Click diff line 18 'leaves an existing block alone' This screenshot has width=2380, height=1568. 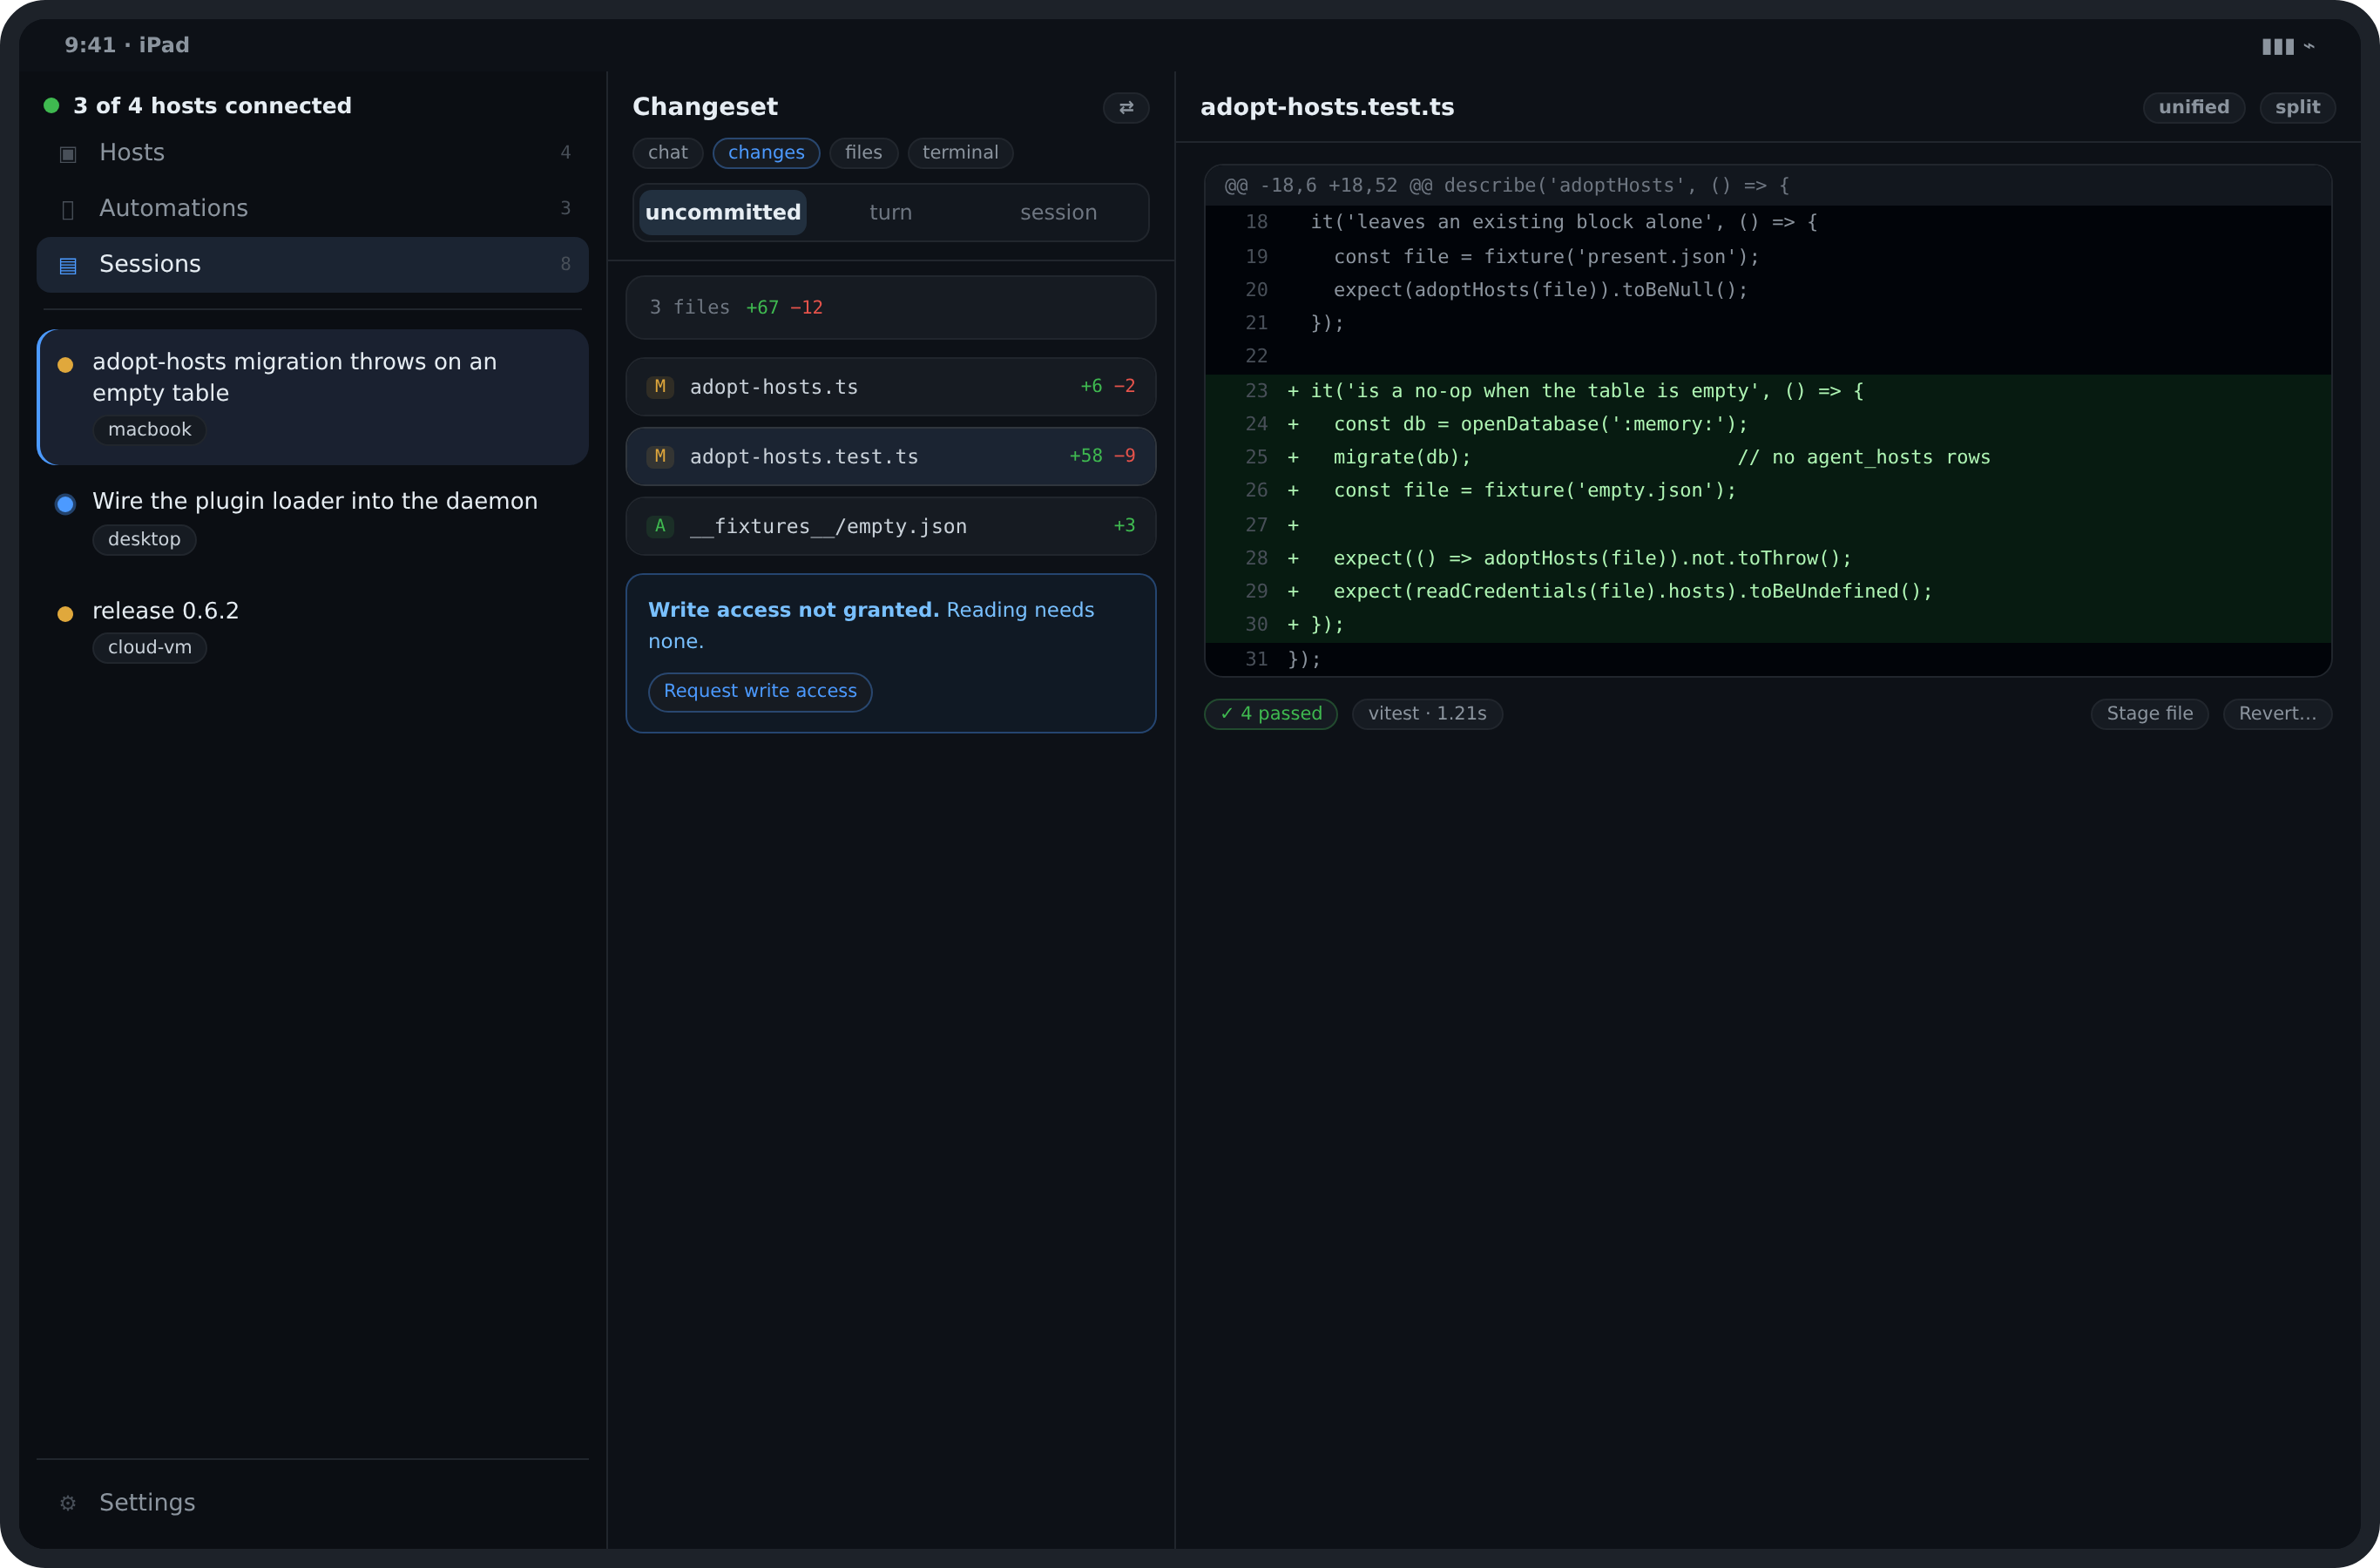point(1768,222)
